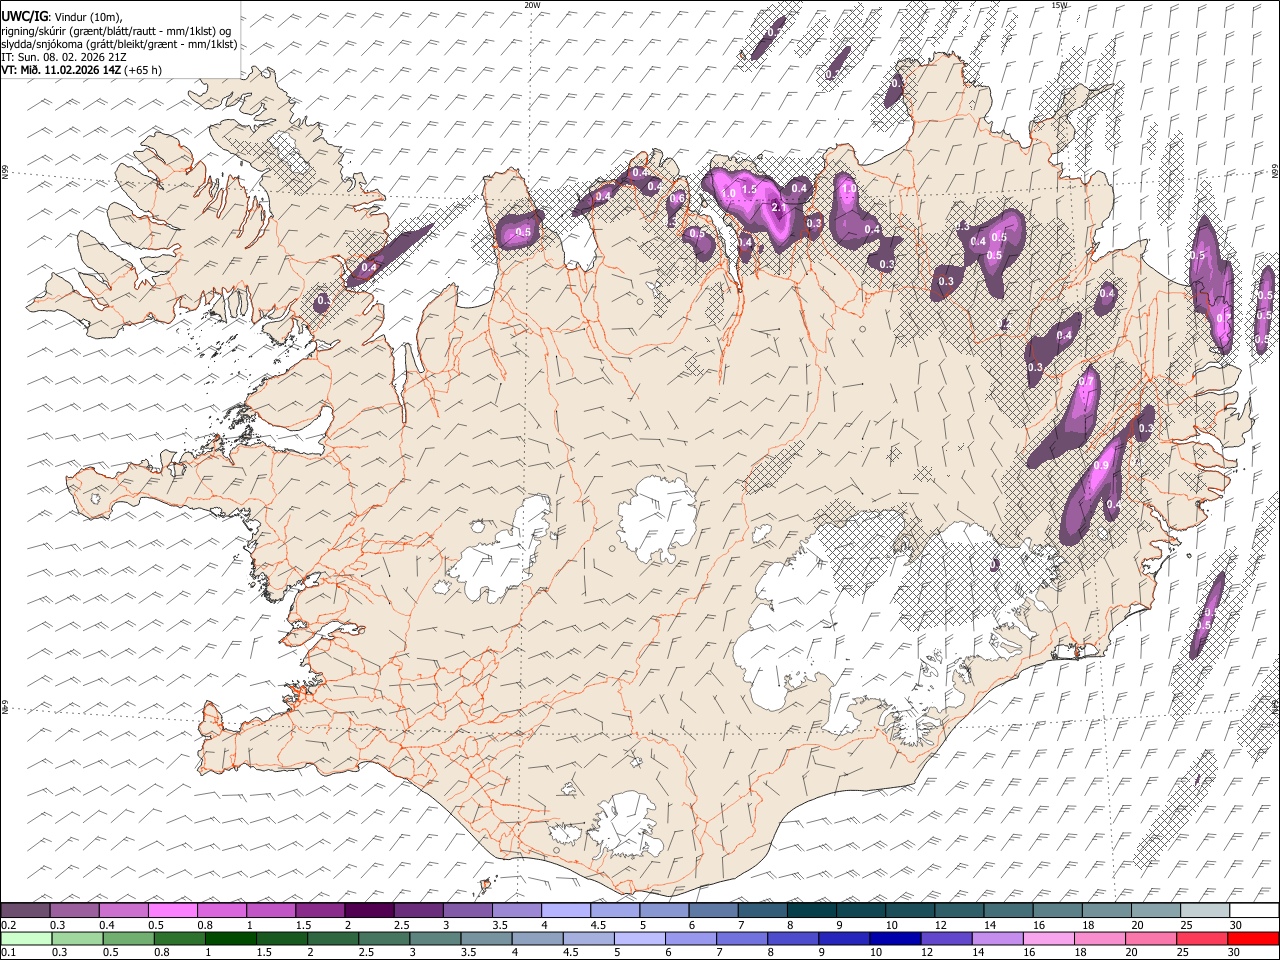Click the '12' label on the upper scale
The height and width of the screenshot is (960, 1280).
click(x=940, y=925)
